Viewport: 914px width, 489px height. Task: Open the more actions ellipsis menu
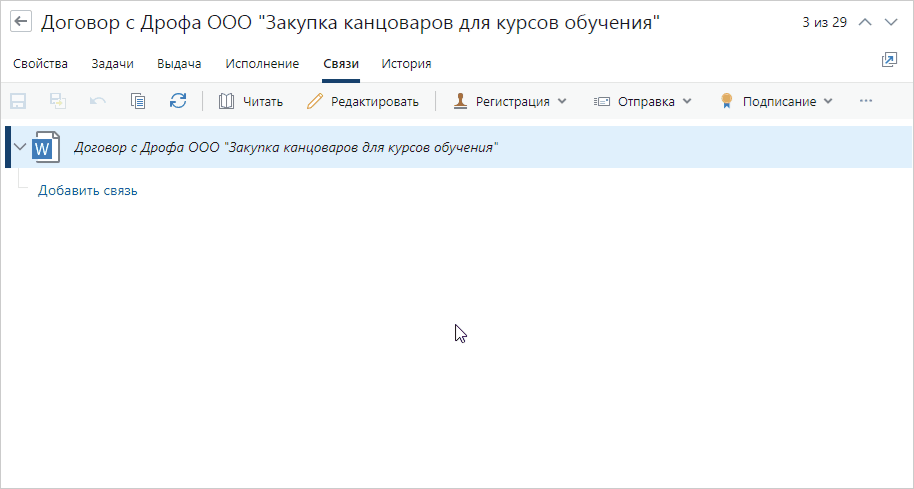(866, 101)
